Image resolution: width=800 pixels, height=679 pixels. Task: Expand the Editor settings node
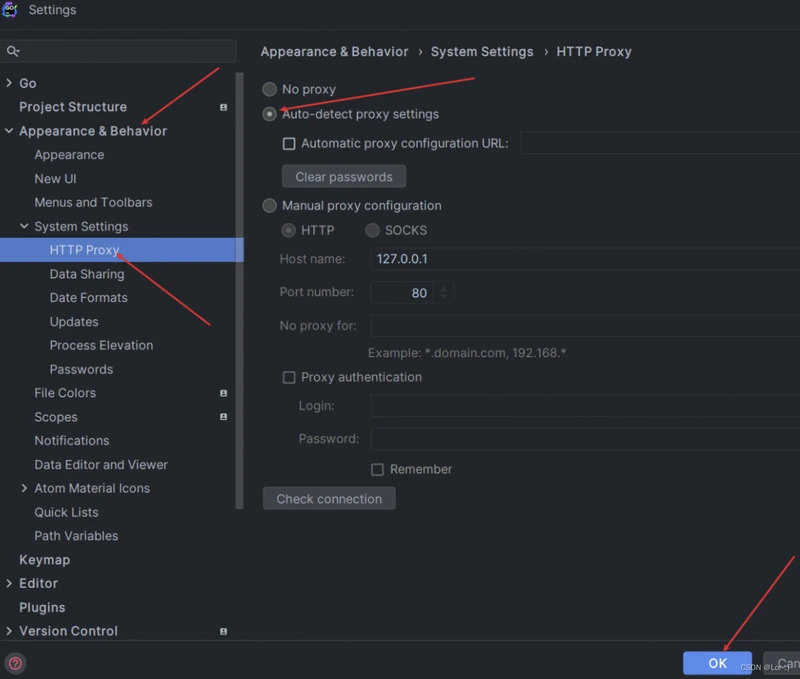coord(9,583)
